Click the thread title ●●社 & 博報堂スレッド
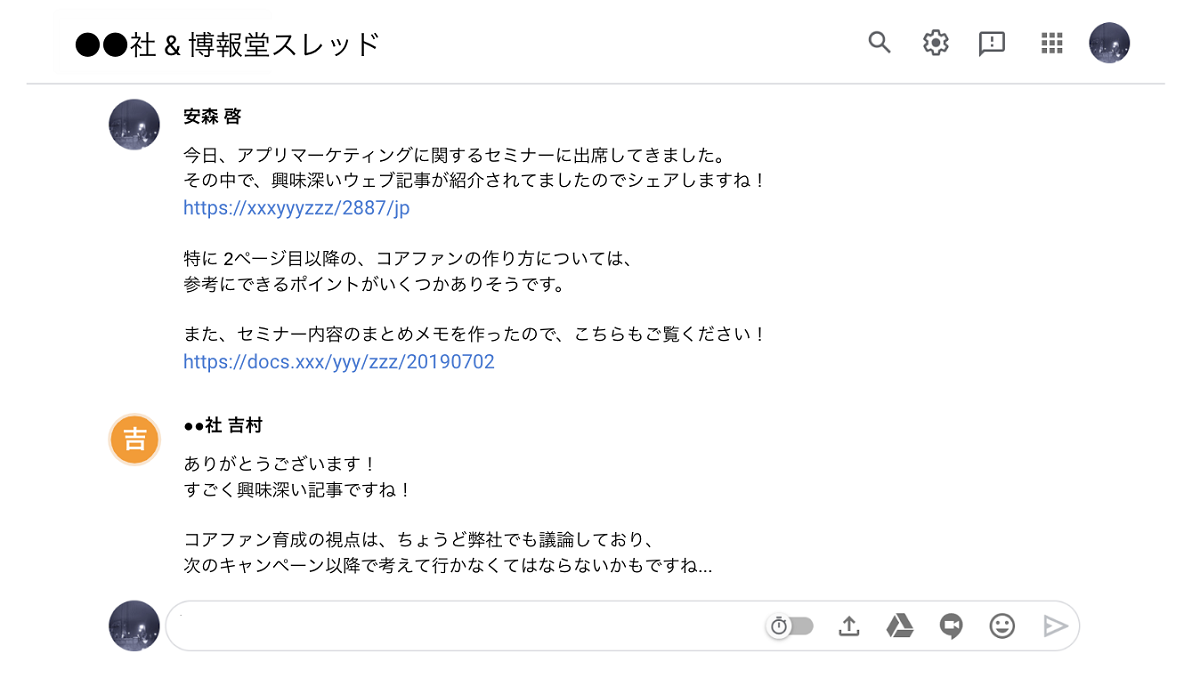Image resolution: width=1200 pixels, height=678 pixels. tap(228, 44)
